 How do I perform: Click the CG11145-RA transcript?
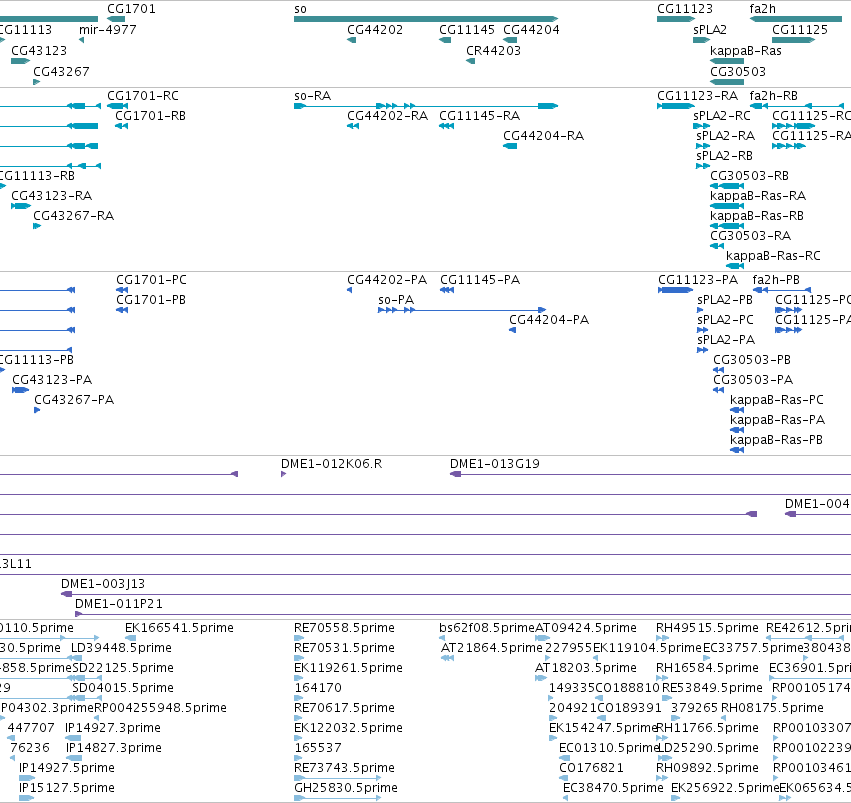pos(446,126)
